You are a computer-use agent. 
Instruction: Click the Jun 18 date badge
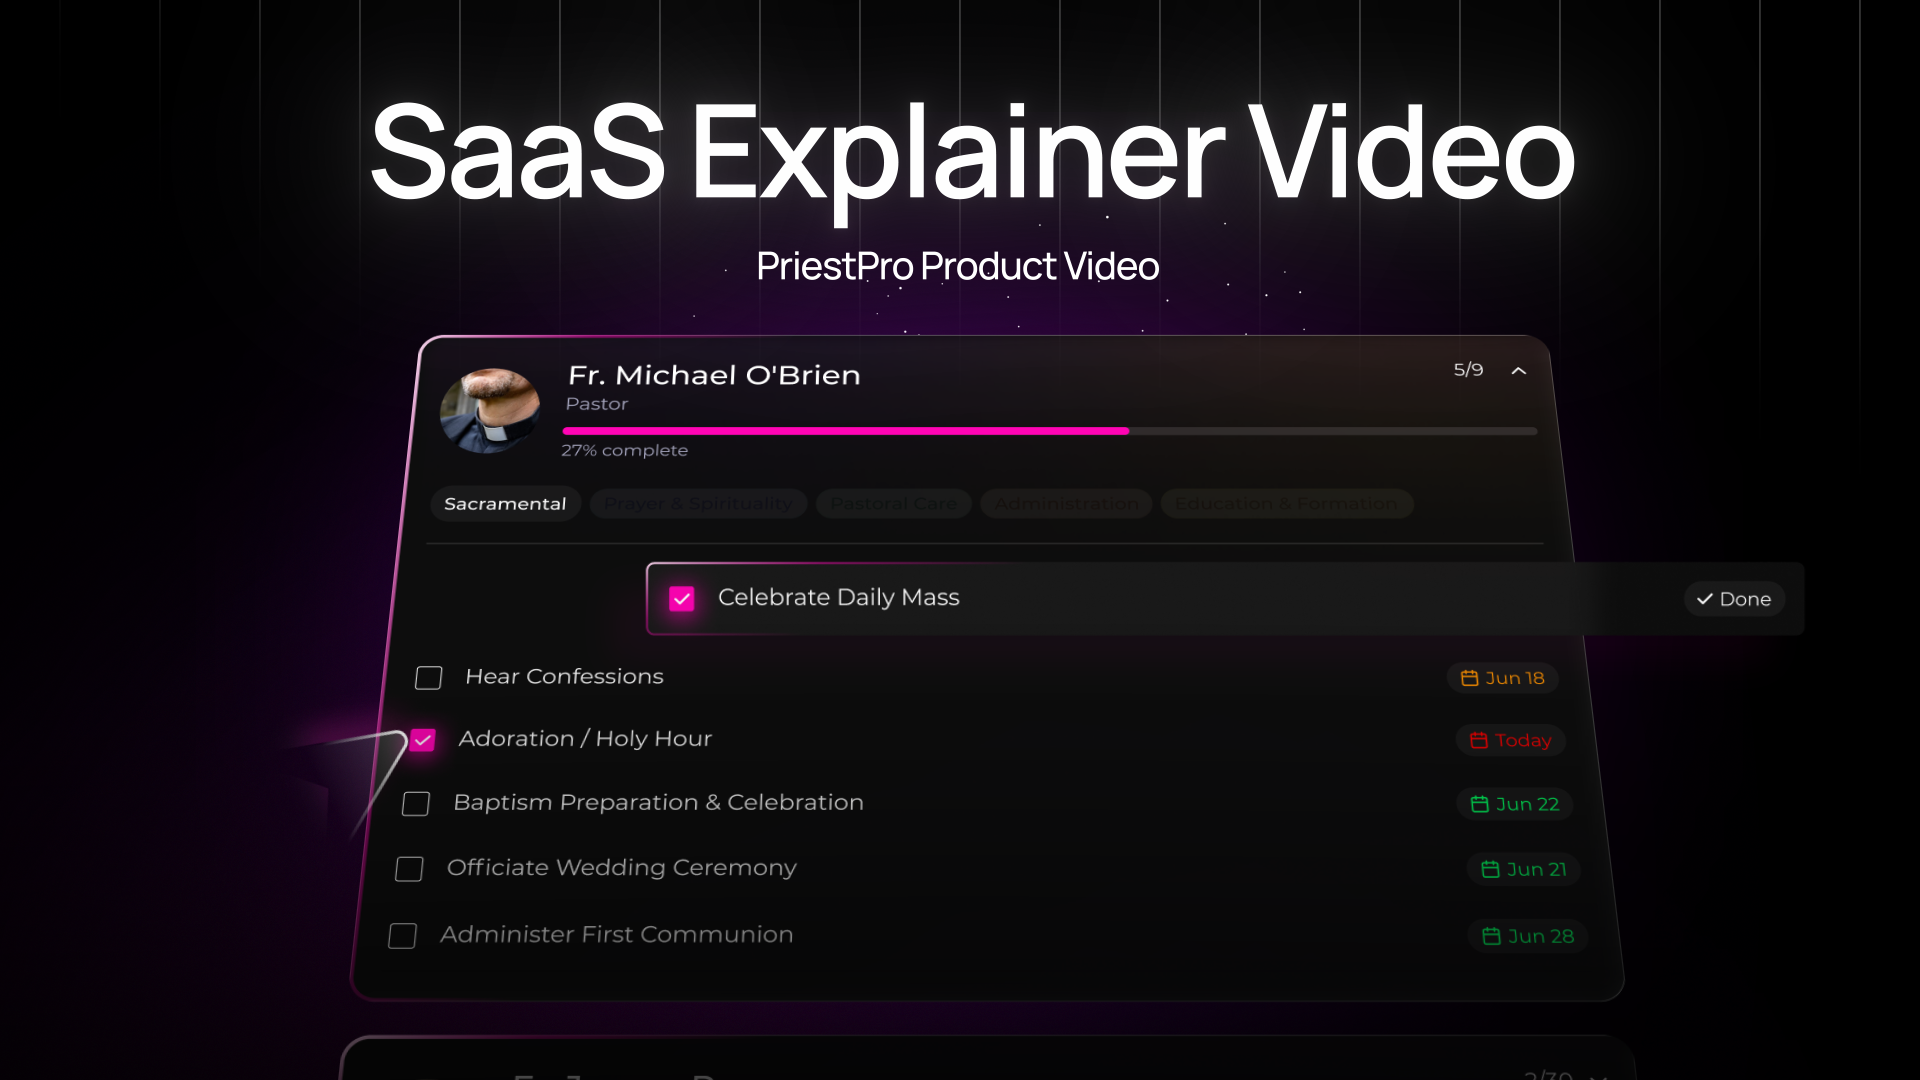pos(1502,678)
